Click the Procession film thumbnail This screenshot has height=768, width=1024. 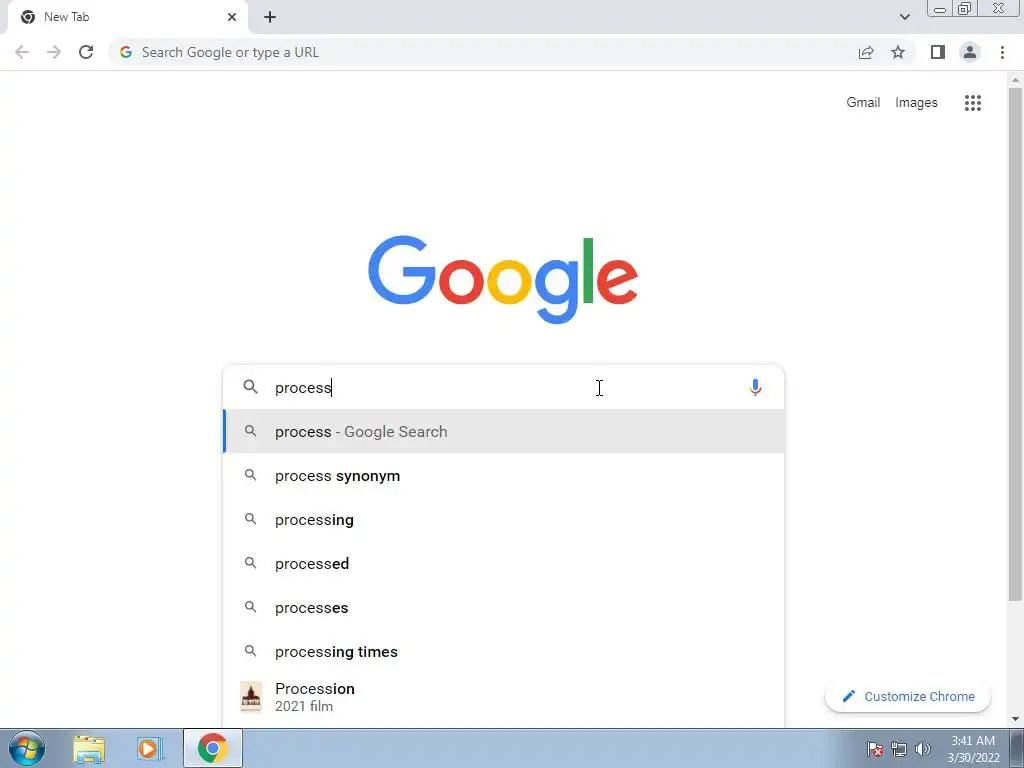click(251, 697)
